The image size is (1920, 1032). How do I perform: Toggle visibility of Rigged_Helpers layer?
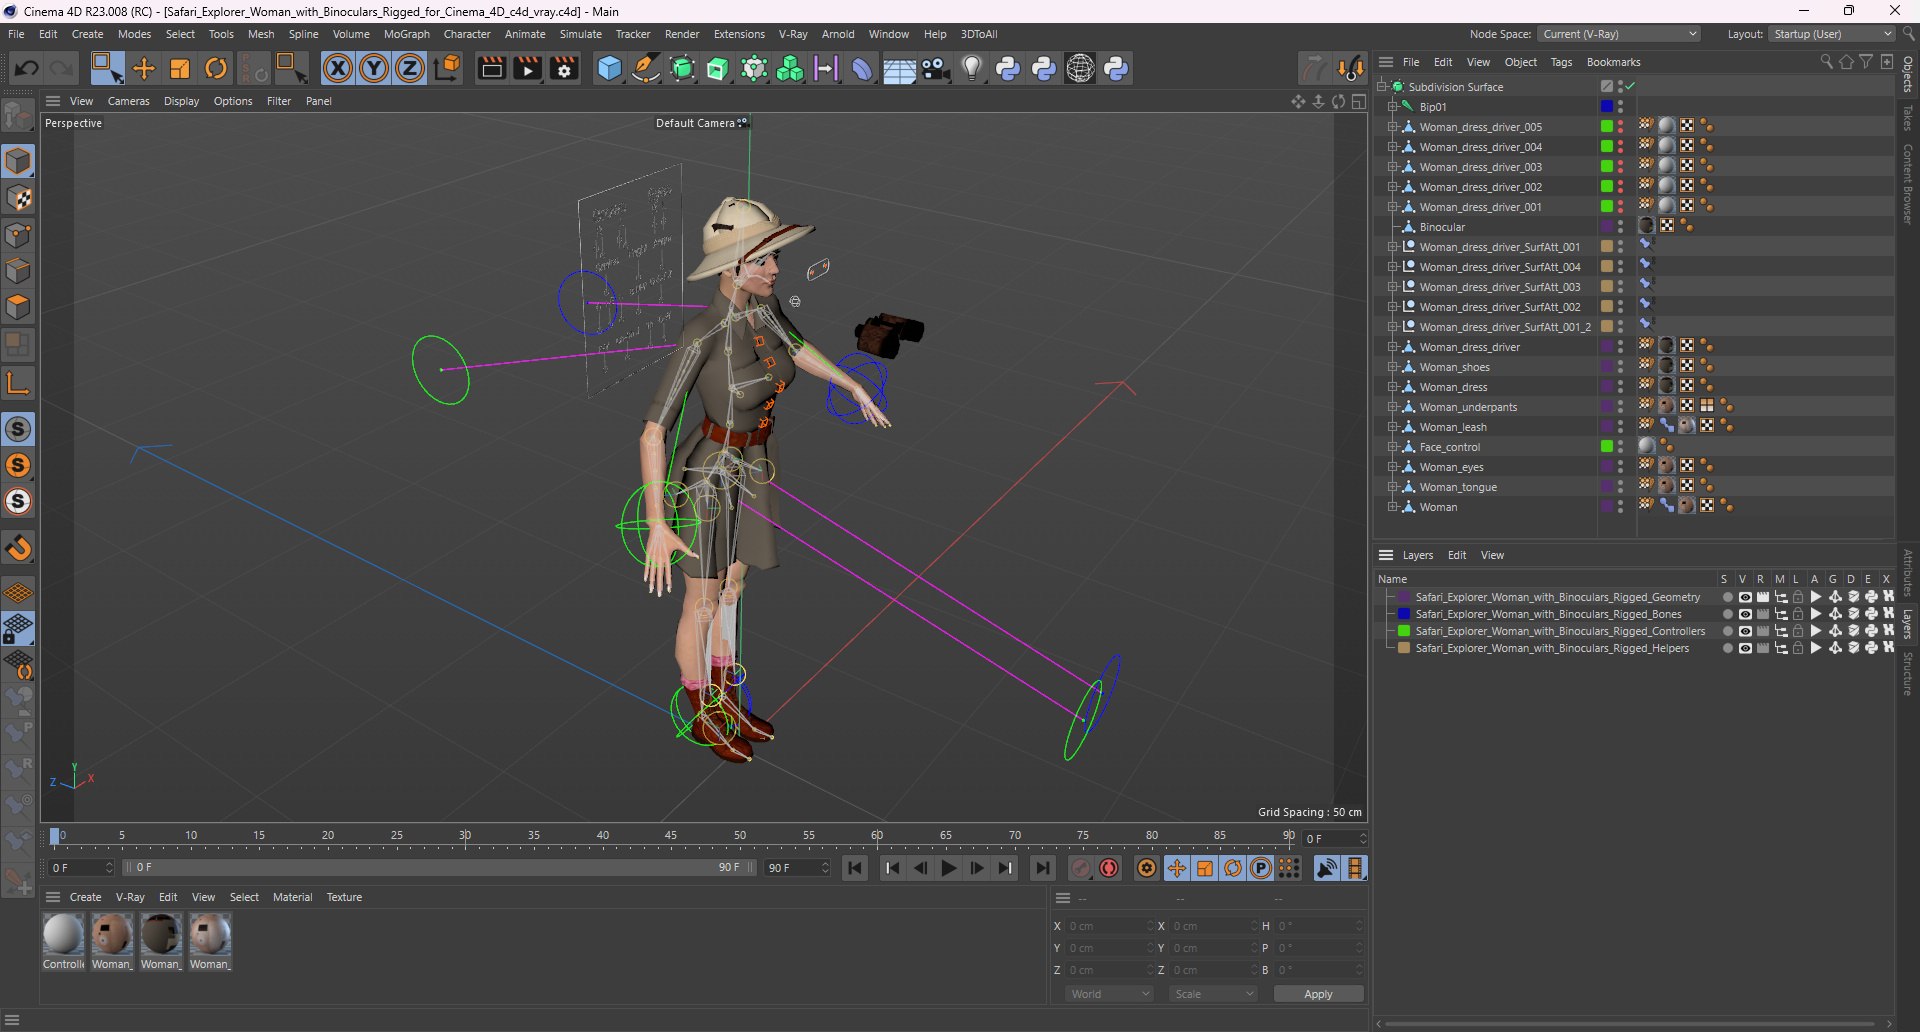pos(1745,648)
